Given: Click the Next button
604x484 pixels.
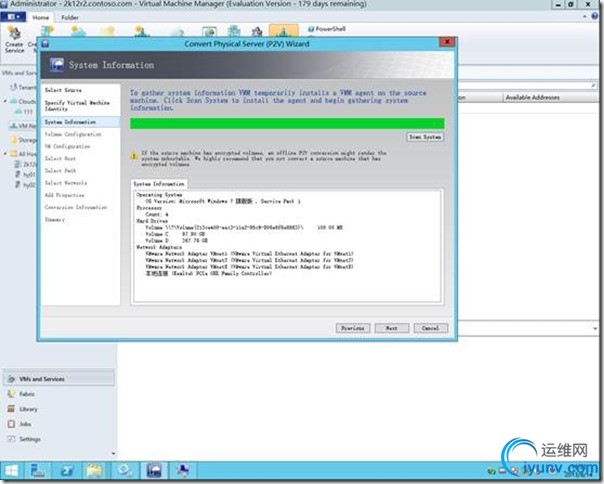Looking at the screenshot, I should (392, 328).
